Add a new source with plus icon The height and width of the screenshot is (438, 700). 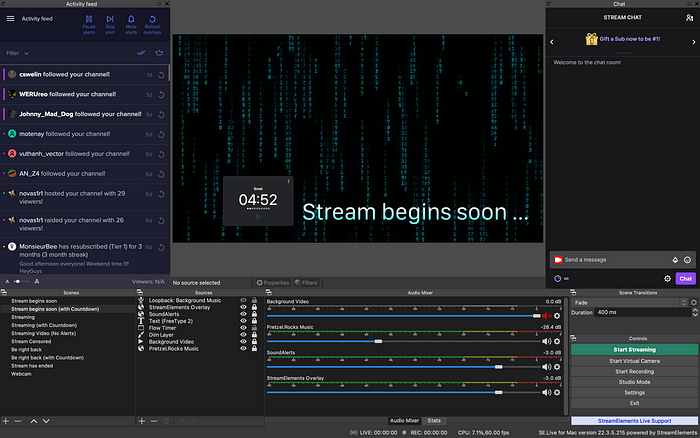(x=142, y=421)
